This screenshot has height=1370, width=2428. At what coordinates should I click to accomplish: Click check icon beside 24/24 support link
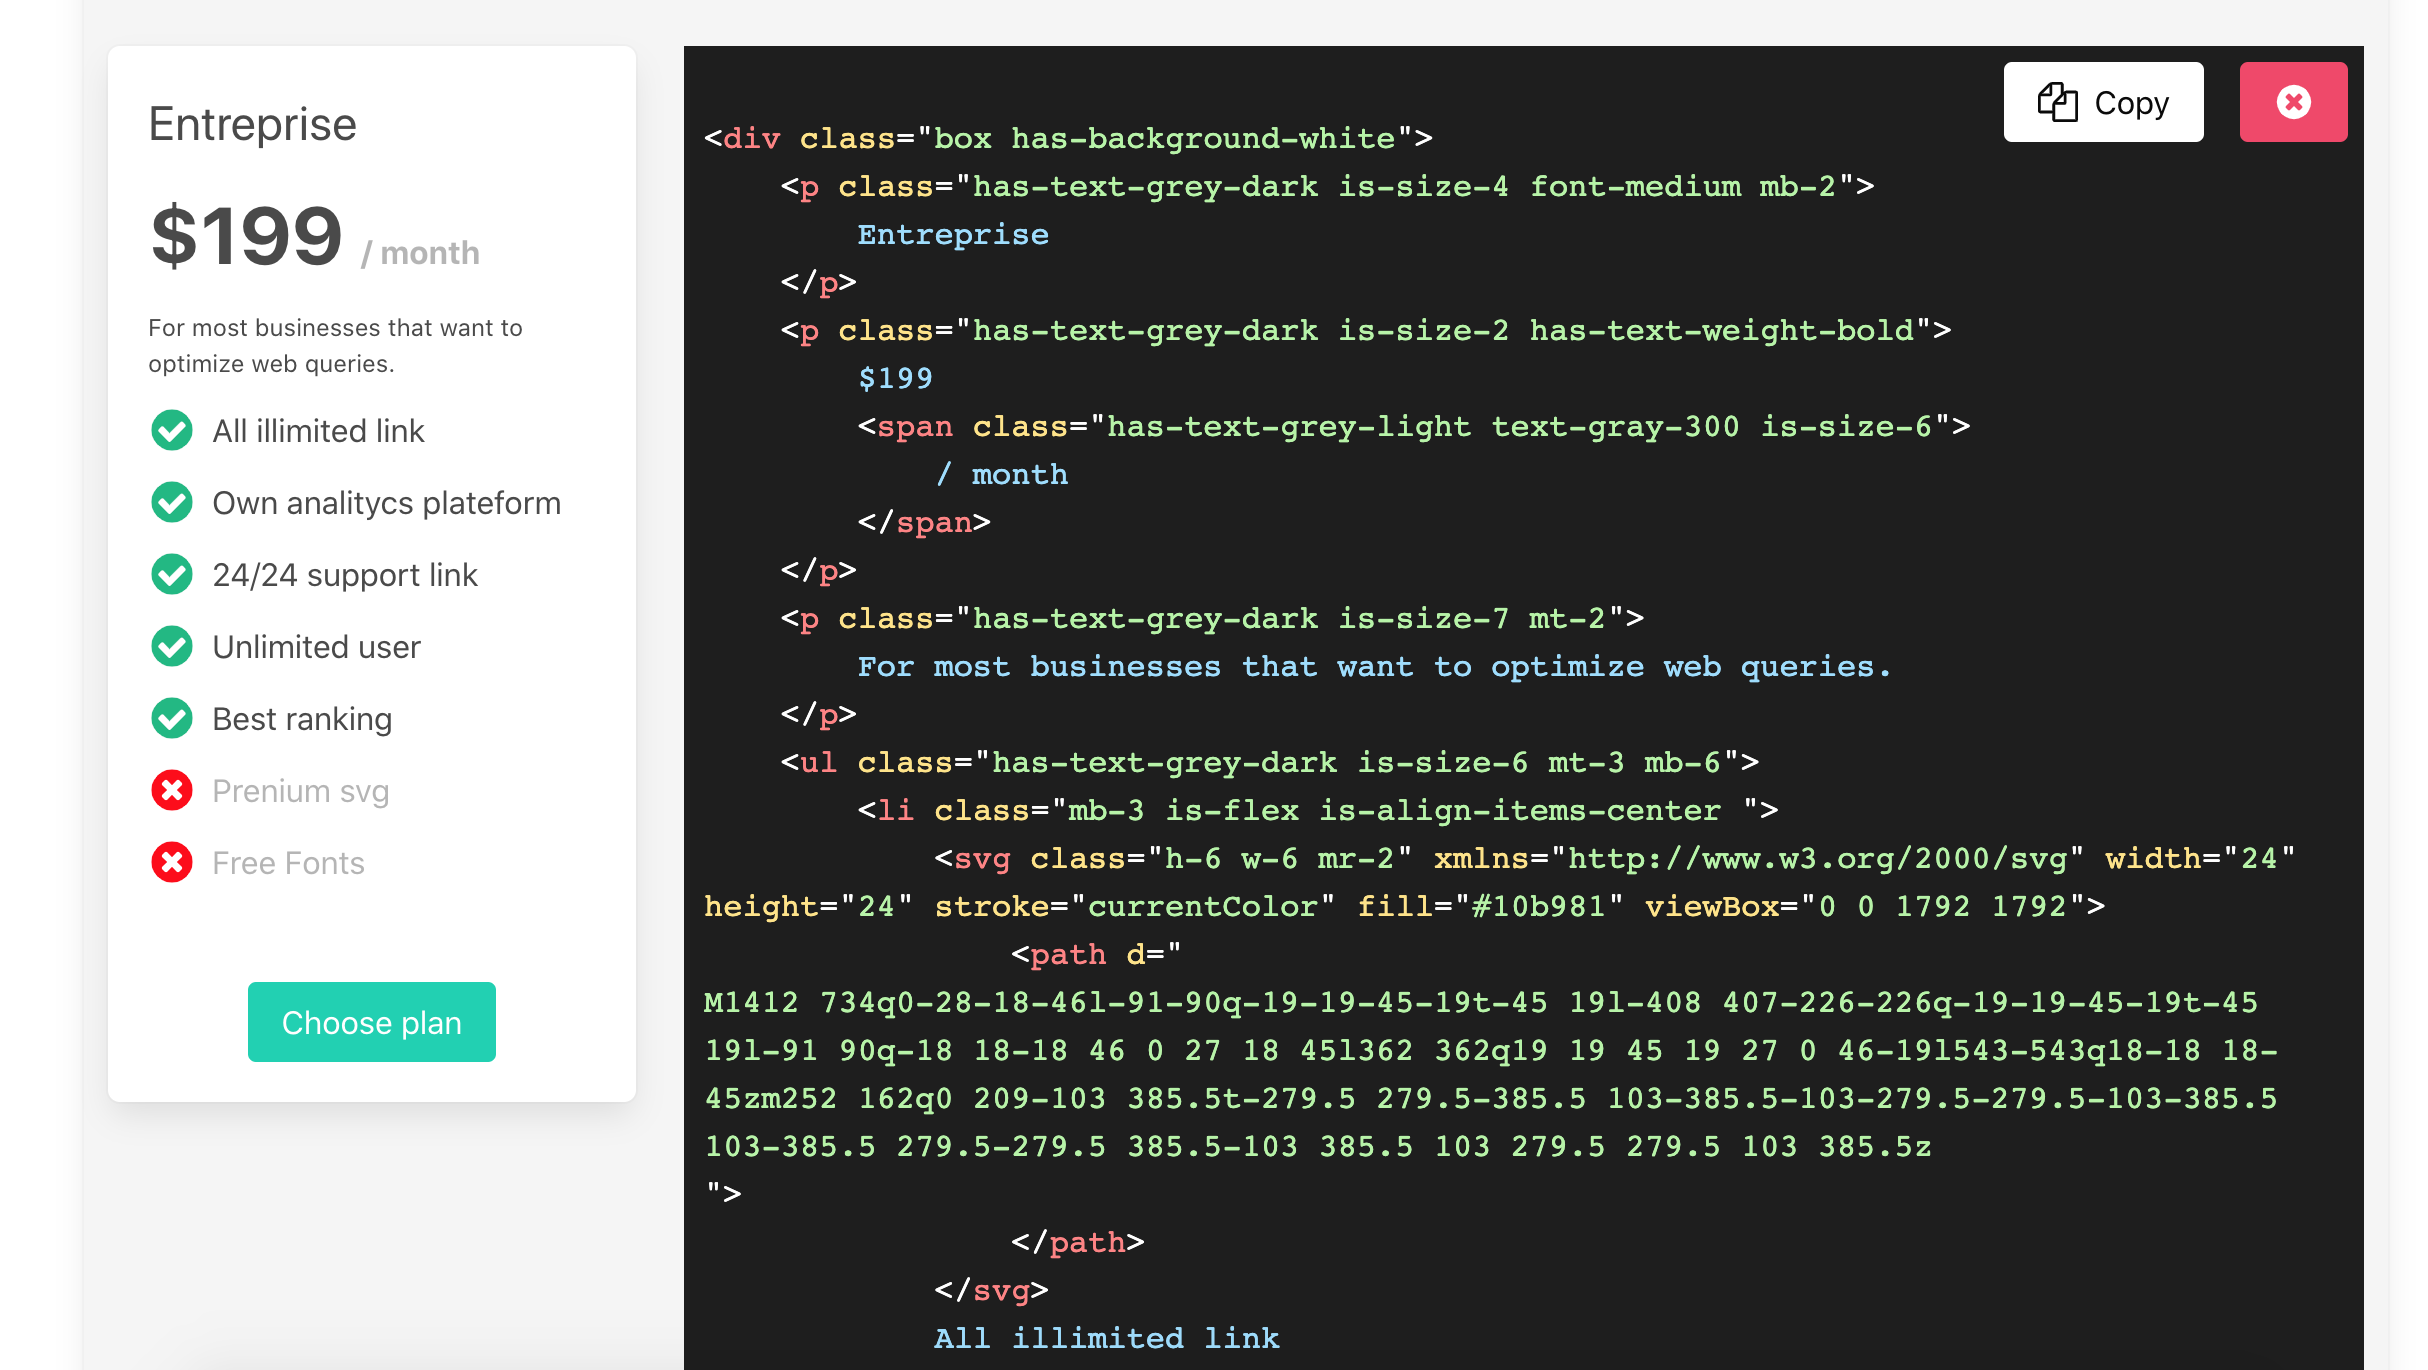point(172,575)
